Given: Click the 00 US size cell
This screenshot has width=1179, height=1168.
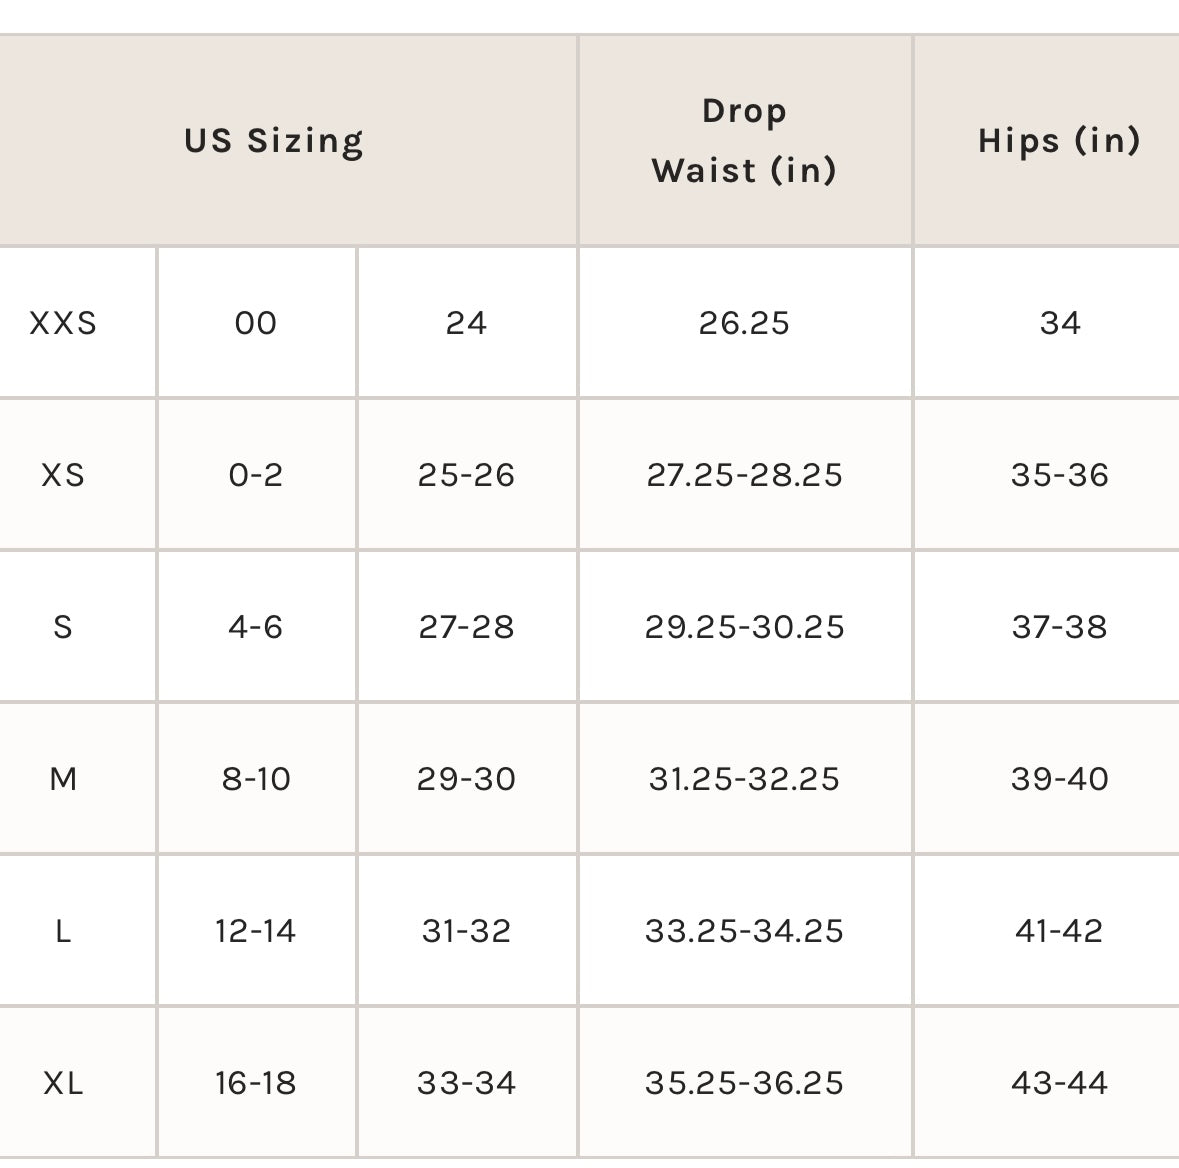Looking at the screenshot, I should point(256,323).
